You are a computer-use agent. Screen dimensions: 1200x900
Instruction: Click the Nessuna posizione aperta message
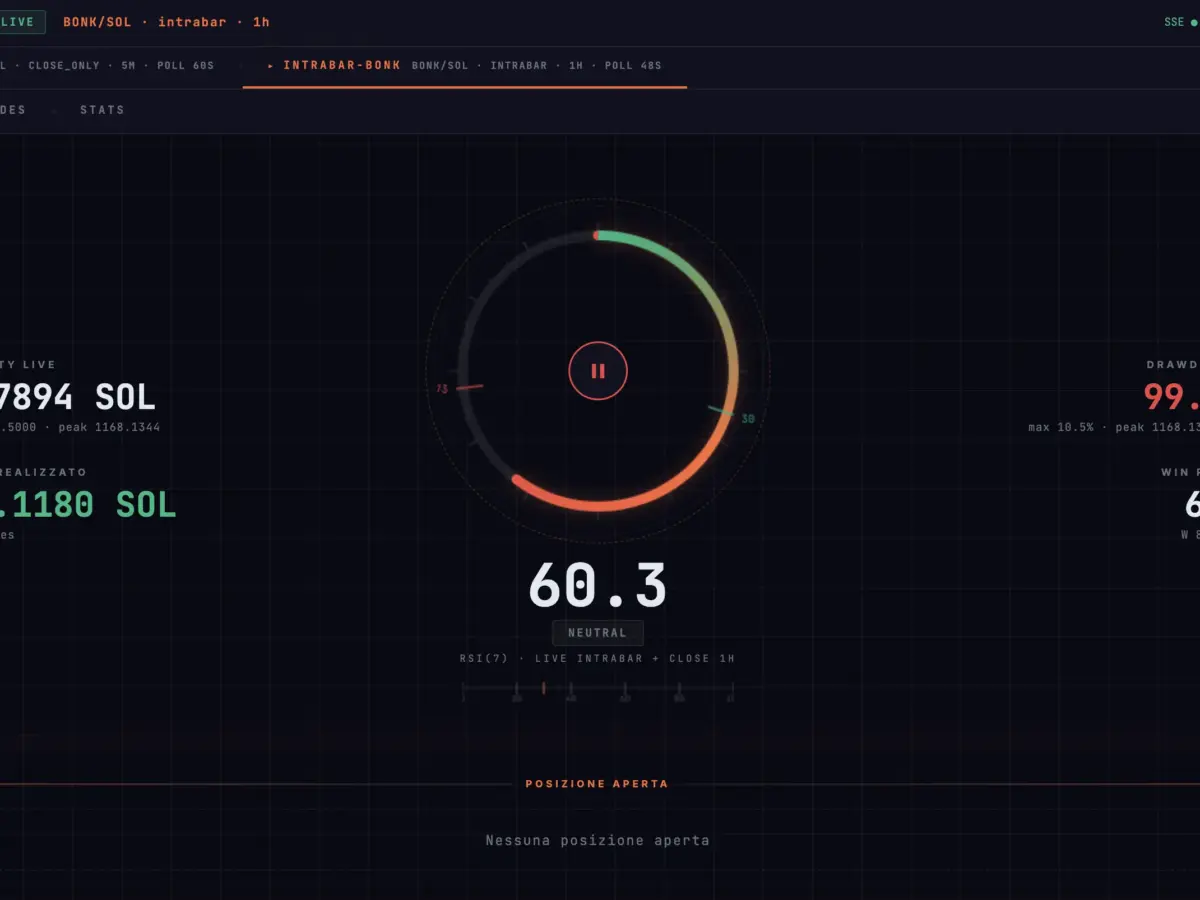click(597, 841)
